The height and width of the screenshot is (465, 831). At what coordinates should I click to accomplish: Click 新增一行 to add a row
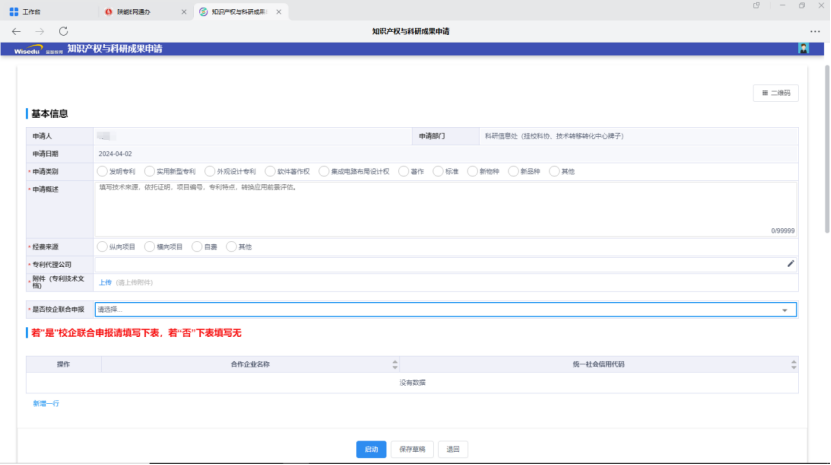point(47,402)
